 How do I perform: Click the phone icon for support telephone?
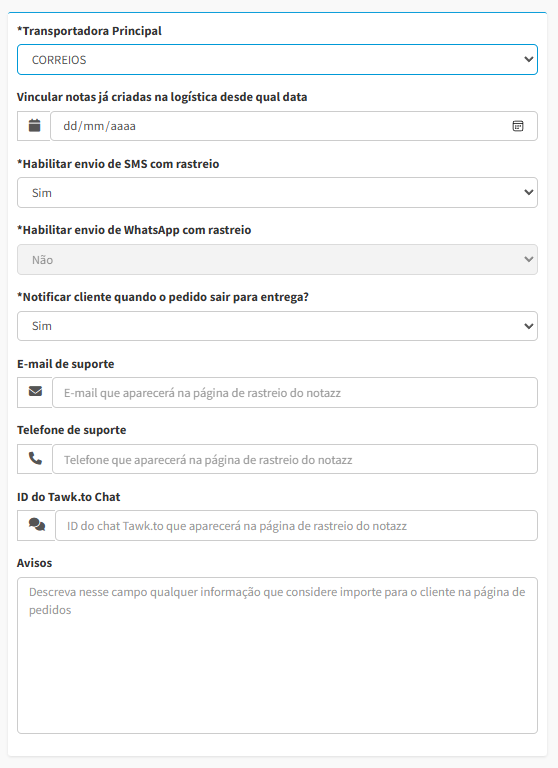coord(35,459)
